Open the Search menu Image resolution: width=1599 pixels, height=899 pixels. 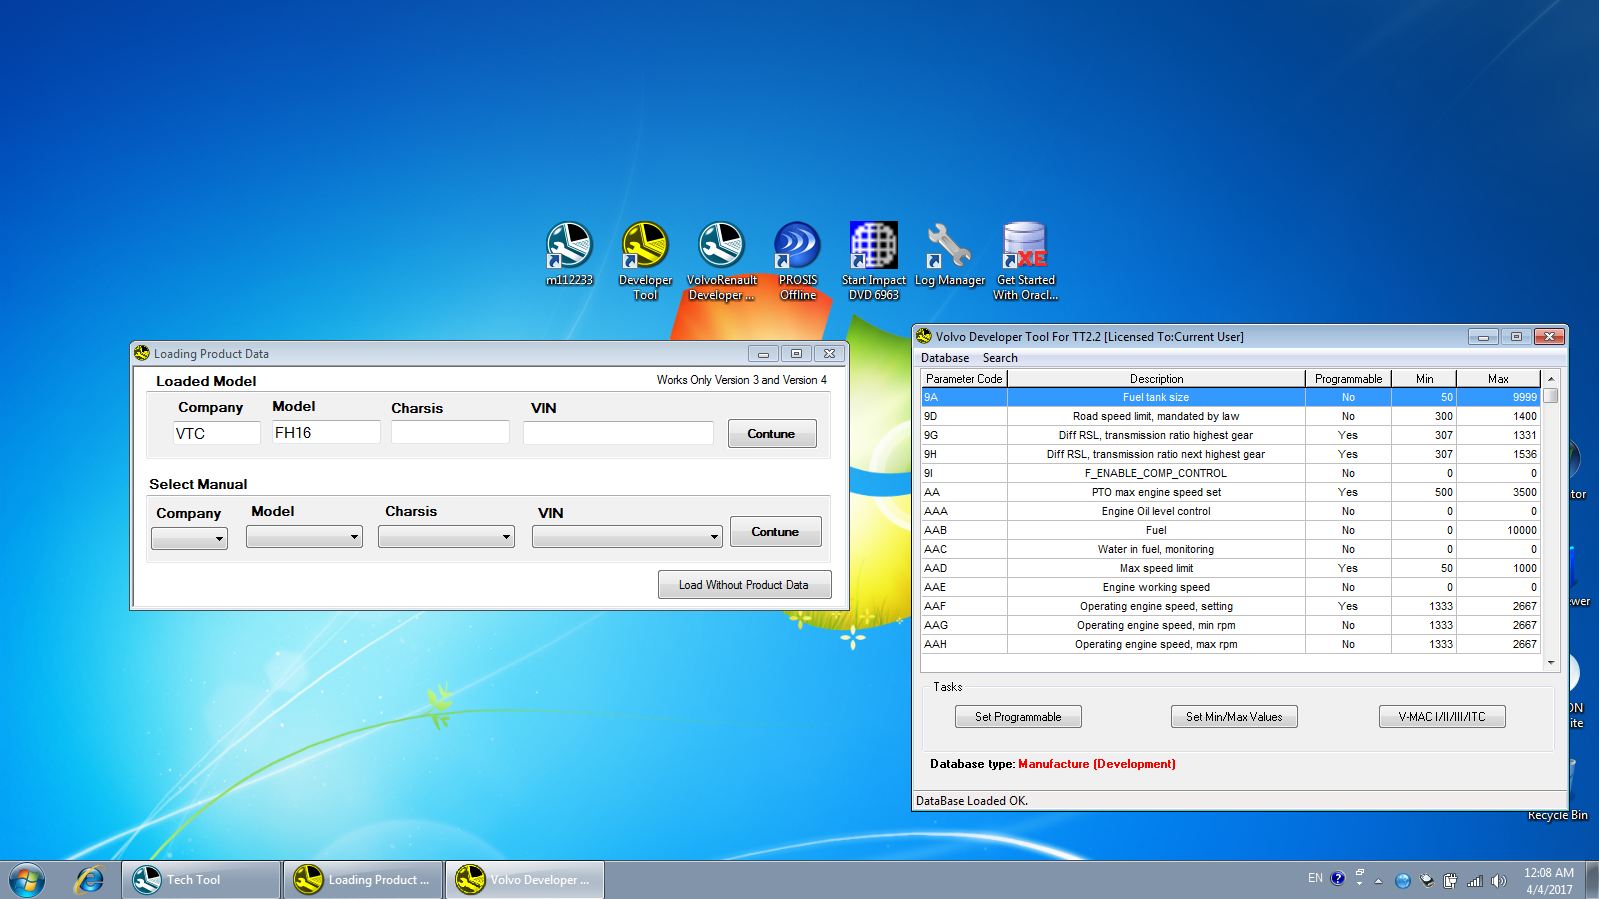tap(1000, 358)
